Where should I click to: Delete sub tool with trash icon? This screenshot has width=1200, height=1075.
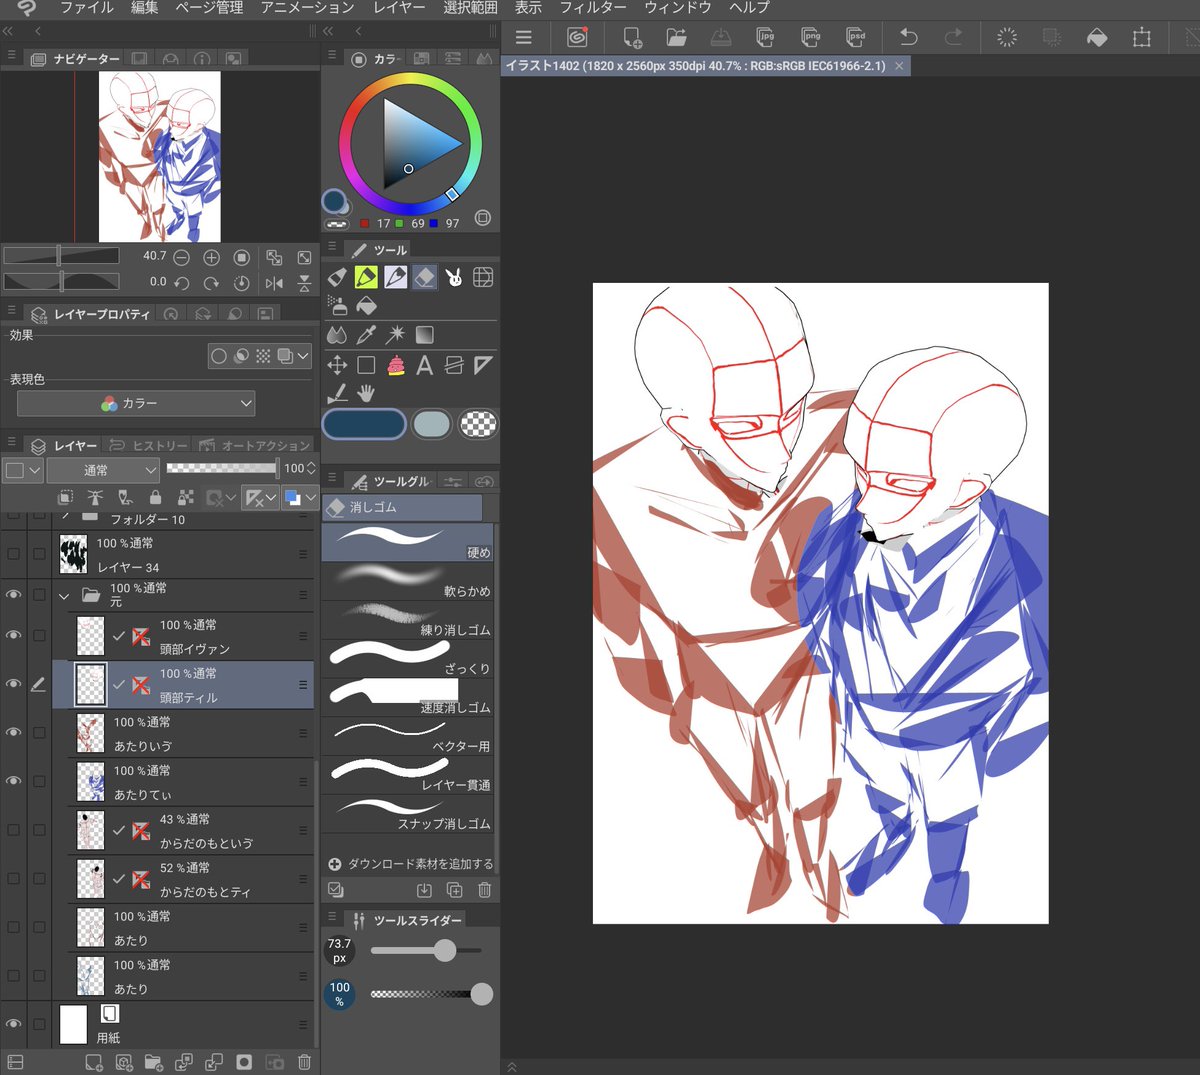point(484,890)
